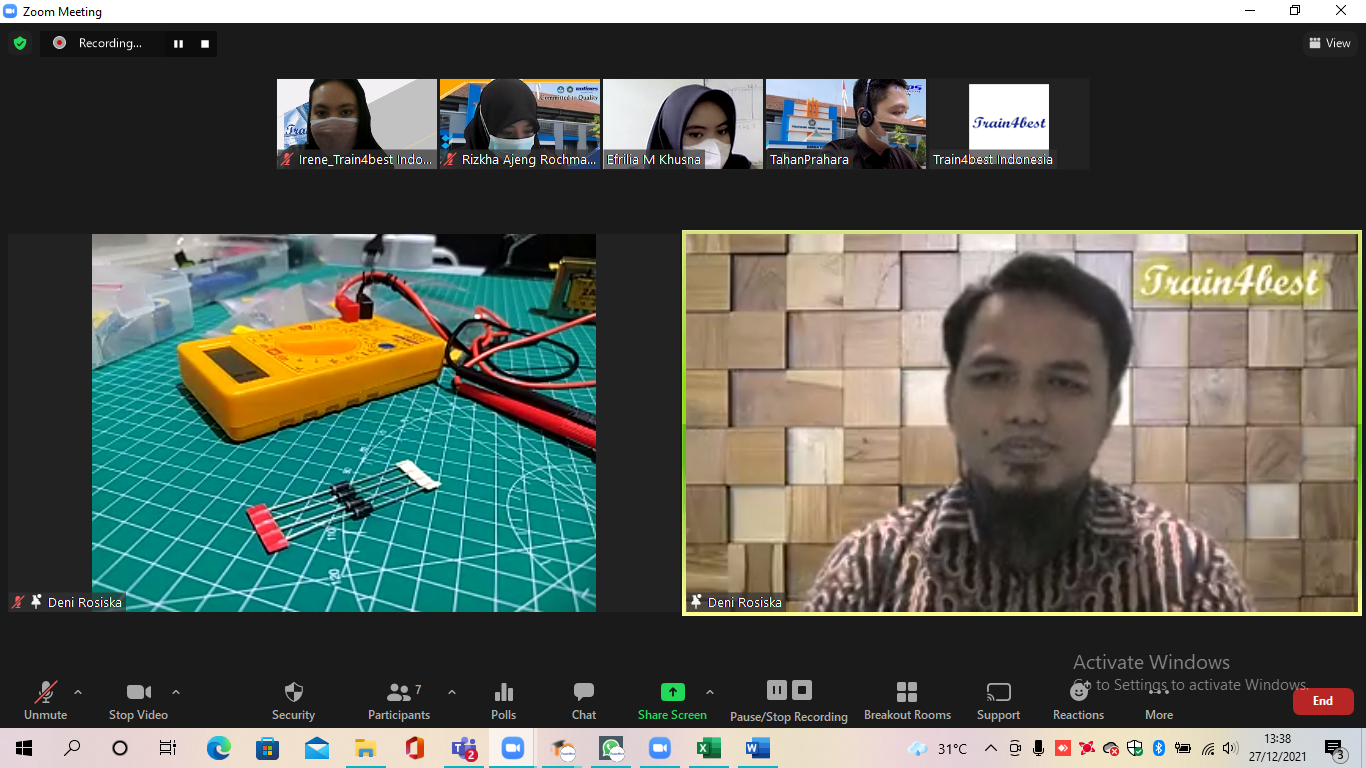Open the Reactions menu

[x=1078, y=693]
